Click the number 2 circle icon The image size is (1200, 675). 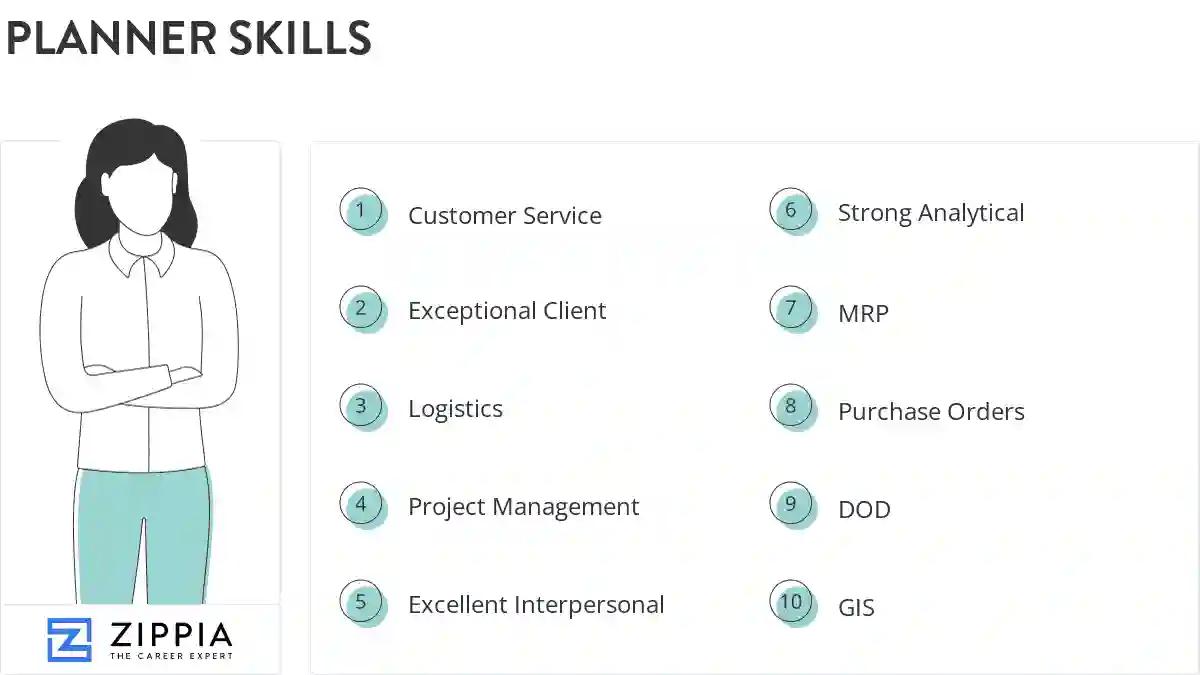(362, 309)
